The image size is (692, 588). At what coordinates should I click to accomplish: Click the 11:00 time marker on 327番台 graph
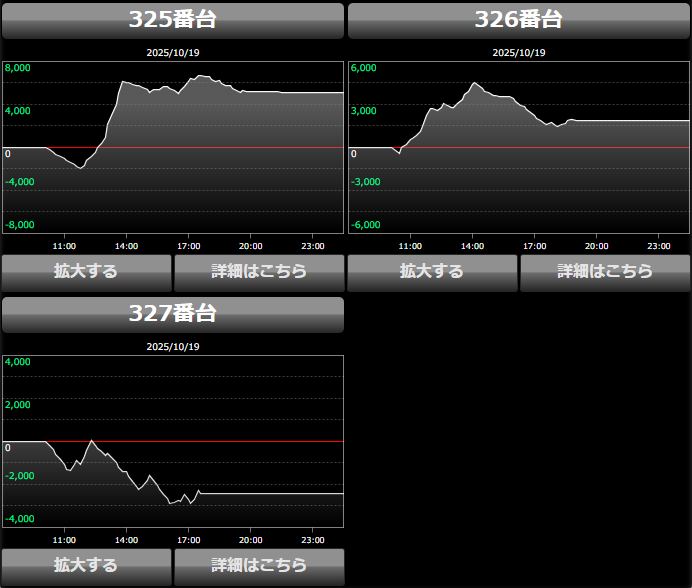click(64, 540)
